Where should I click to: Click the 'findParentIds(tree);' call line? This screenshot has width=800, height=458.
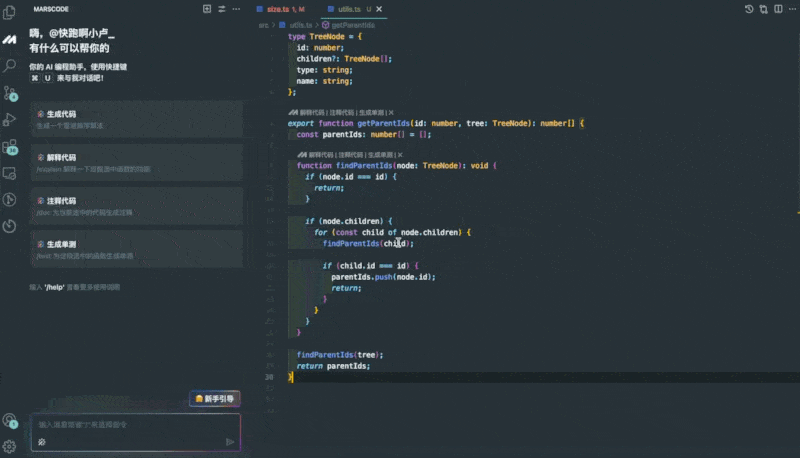(340, 355)
